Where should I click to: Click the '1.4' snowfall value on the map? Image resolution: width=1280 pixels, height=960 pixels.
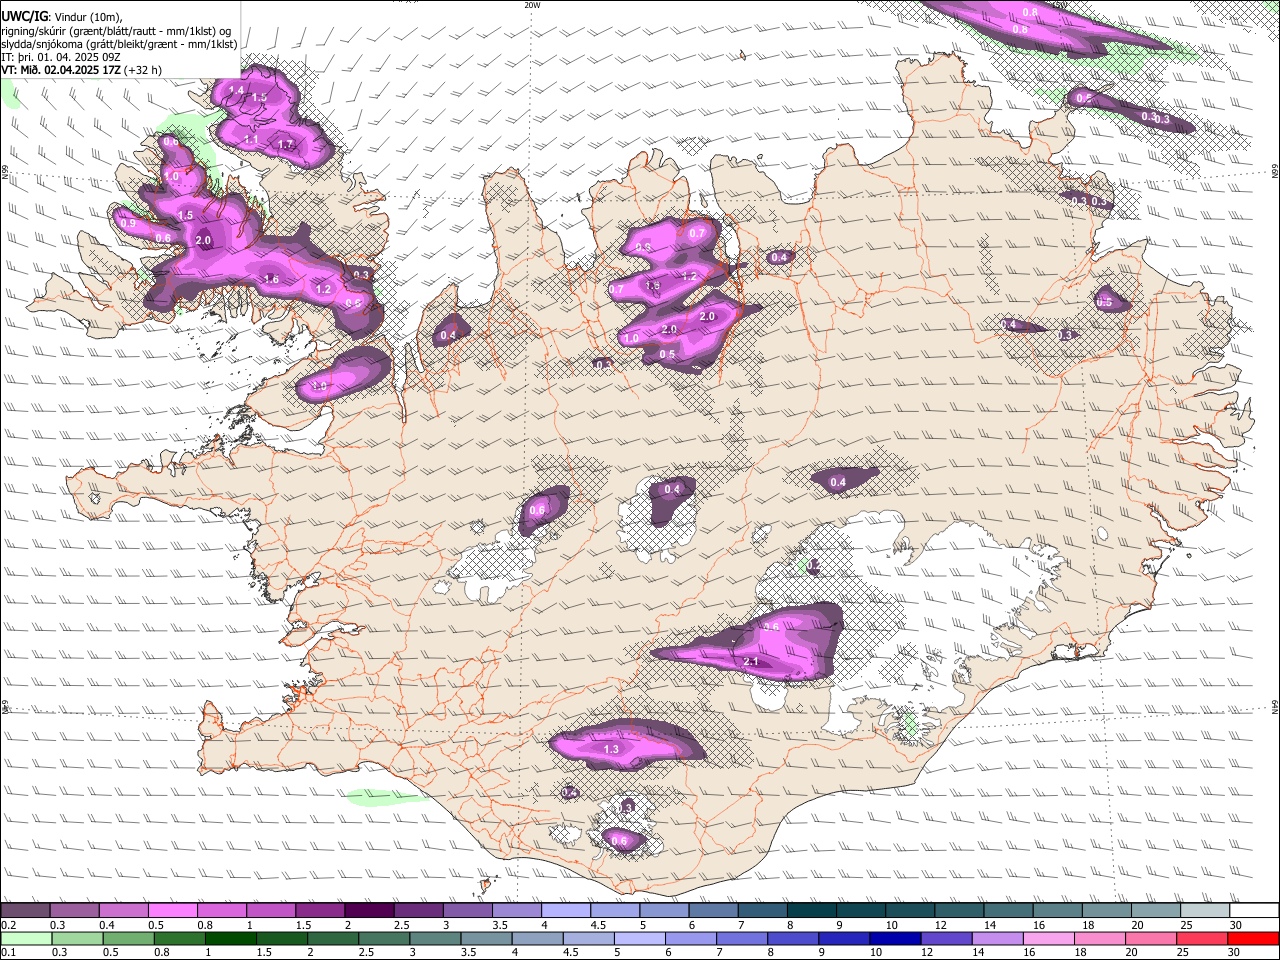click(x=236, y=91)
